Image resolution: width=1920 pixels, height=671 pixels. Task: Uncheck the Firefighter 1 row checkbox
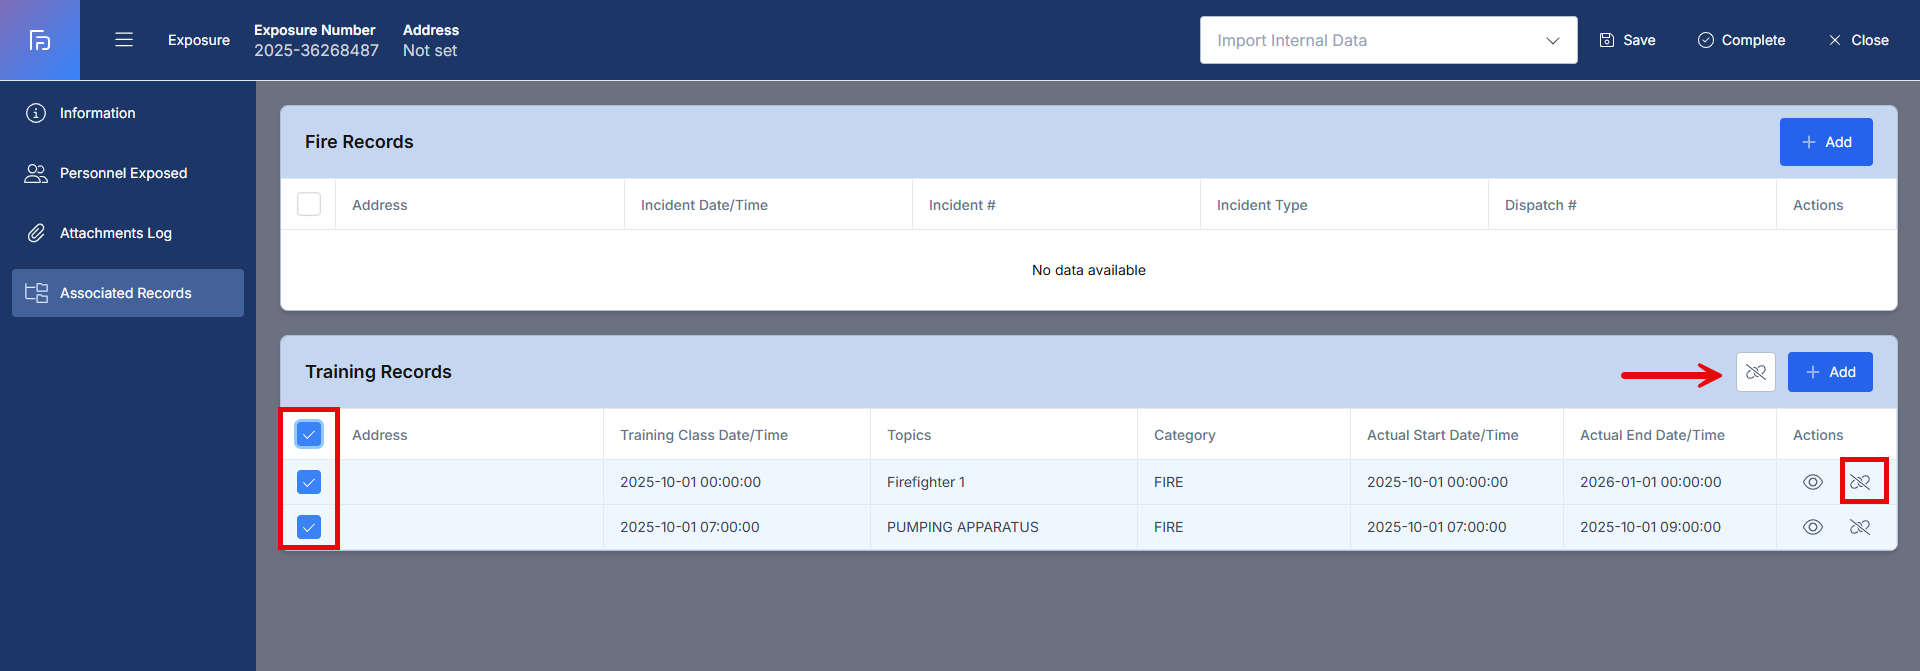(309, 482)
